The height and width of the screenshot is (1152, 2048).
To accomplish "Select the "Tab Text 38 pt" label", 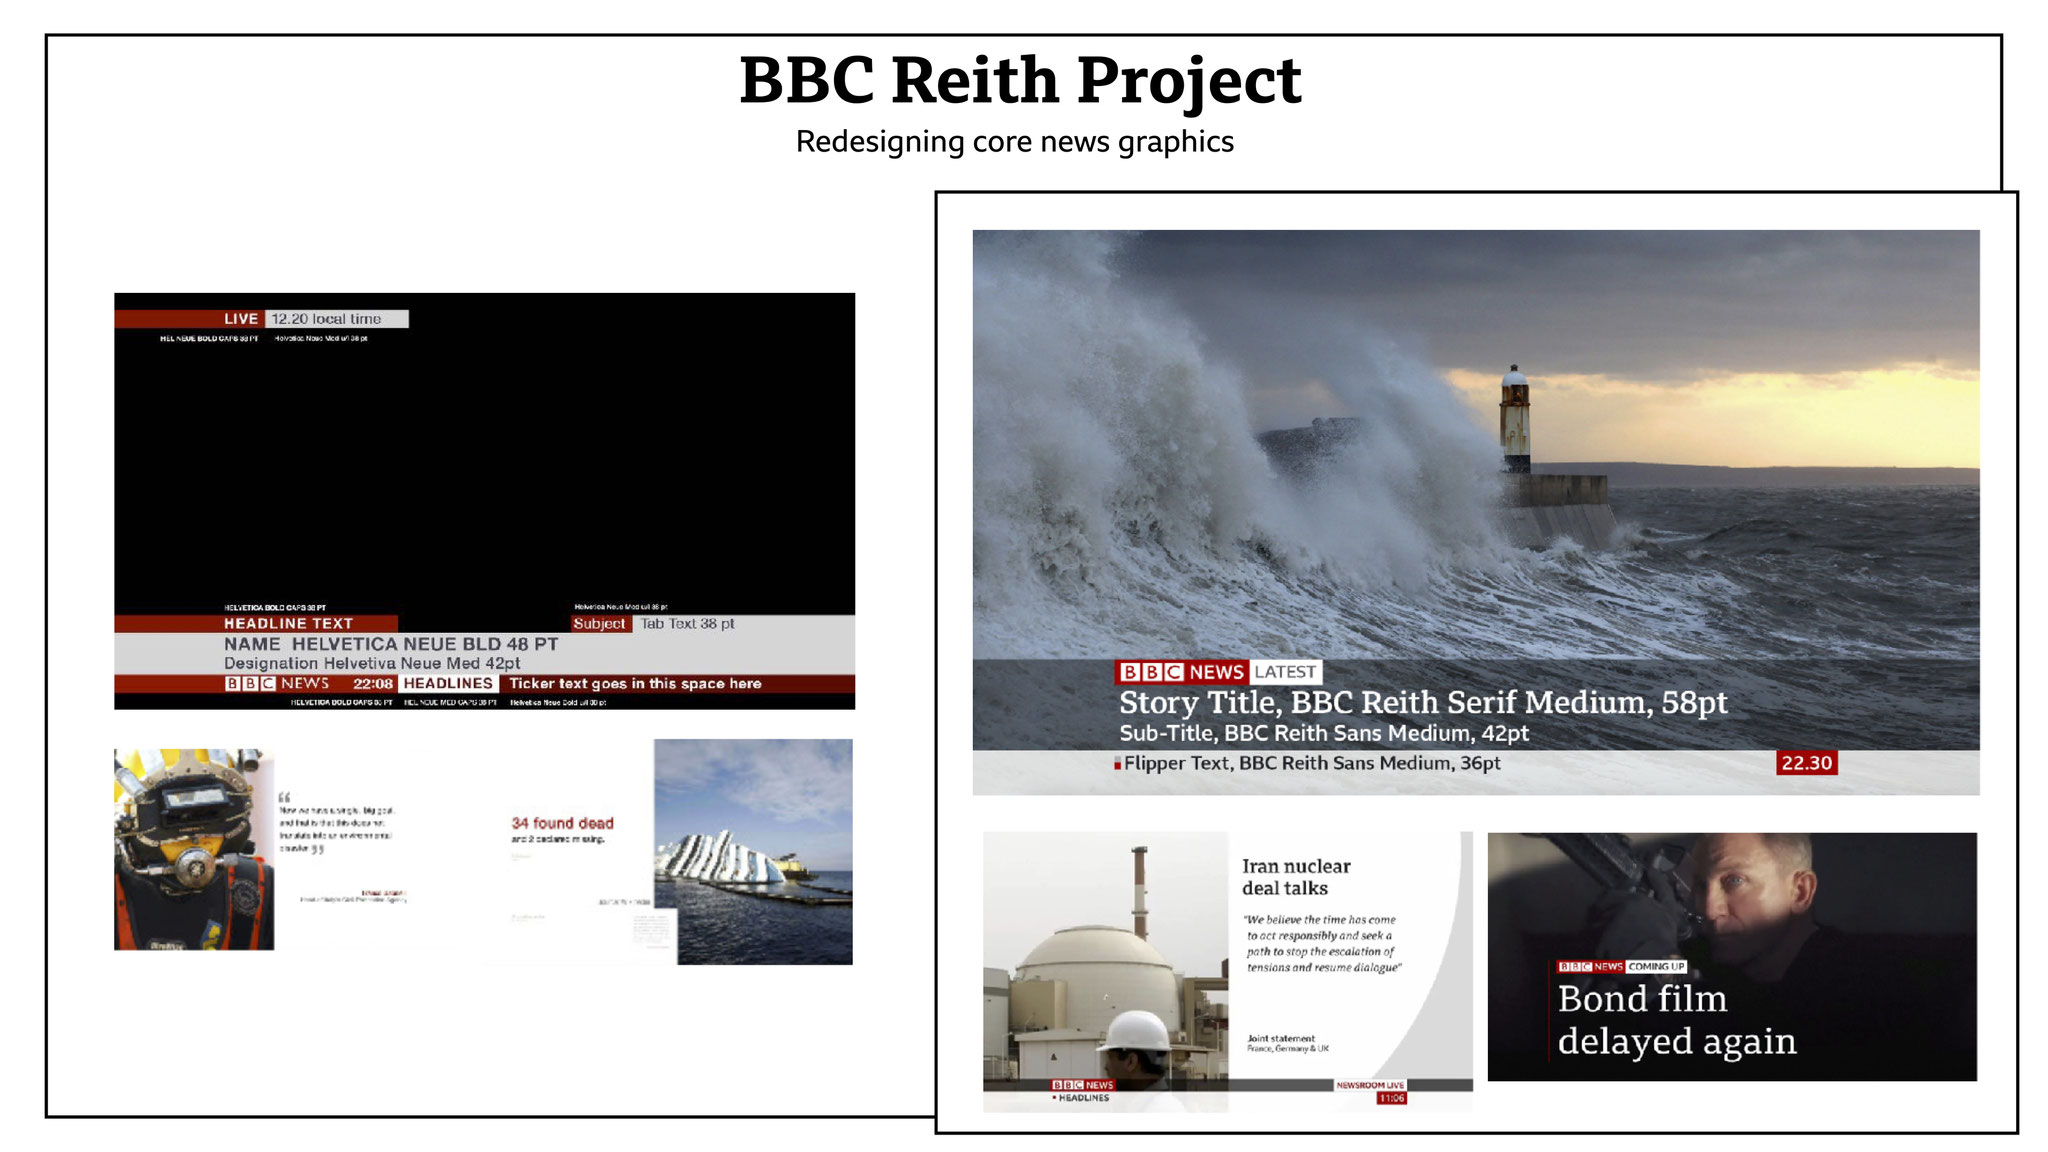I will pos(687,623).
